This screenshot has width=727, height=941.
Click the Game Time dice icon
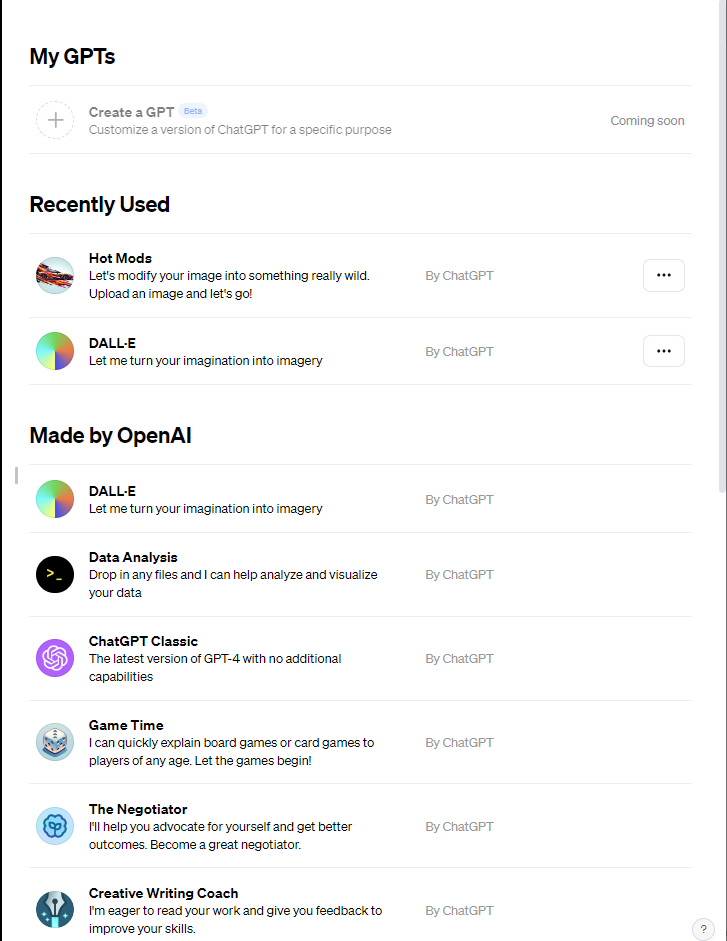[x=55, y=742]
